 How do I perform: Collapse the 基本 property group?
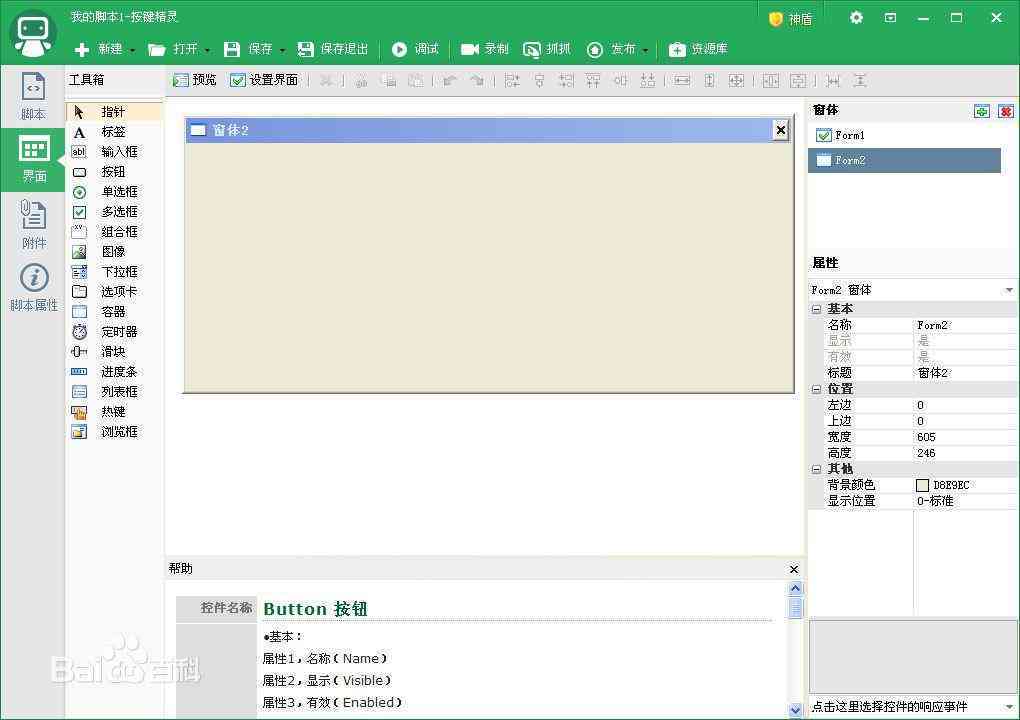click(816, 309)
